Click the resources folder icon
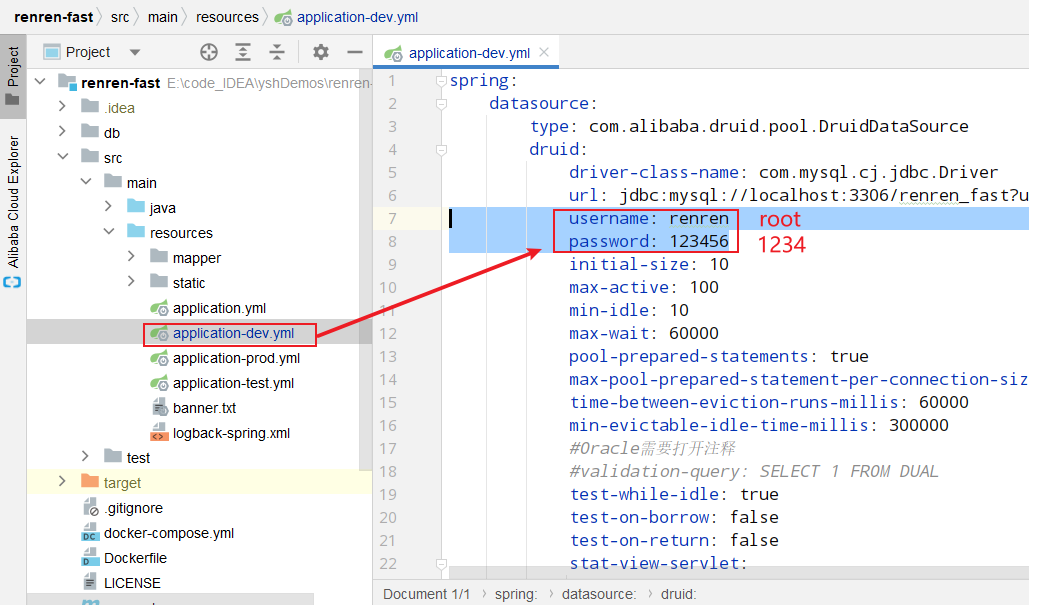This screenshot has height=605, width=1038. [136, 231]
